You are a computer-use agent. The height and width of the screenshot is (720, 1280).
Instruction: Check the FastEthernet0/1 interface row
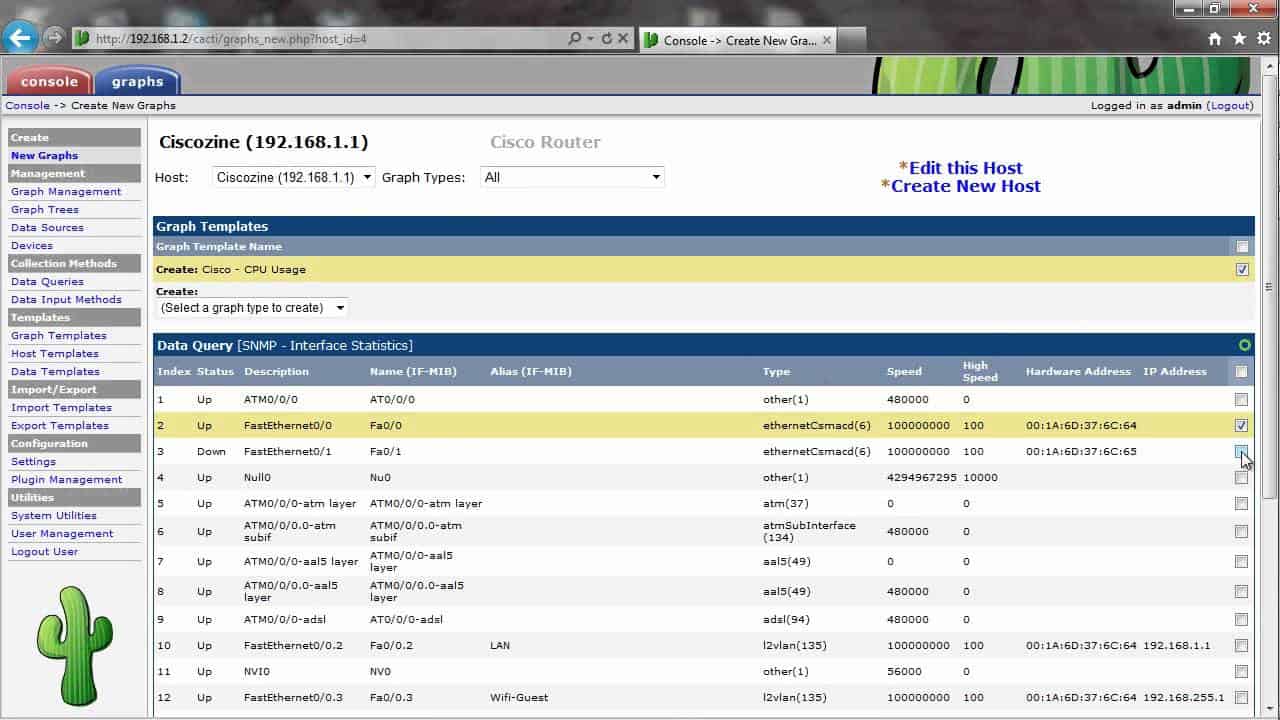(x=1241, y=451)
